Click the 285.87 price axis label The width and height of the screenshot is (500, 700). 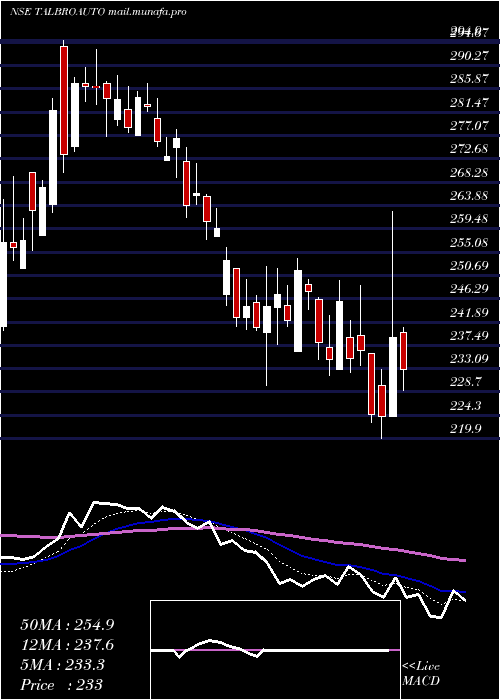coord(469,79)
